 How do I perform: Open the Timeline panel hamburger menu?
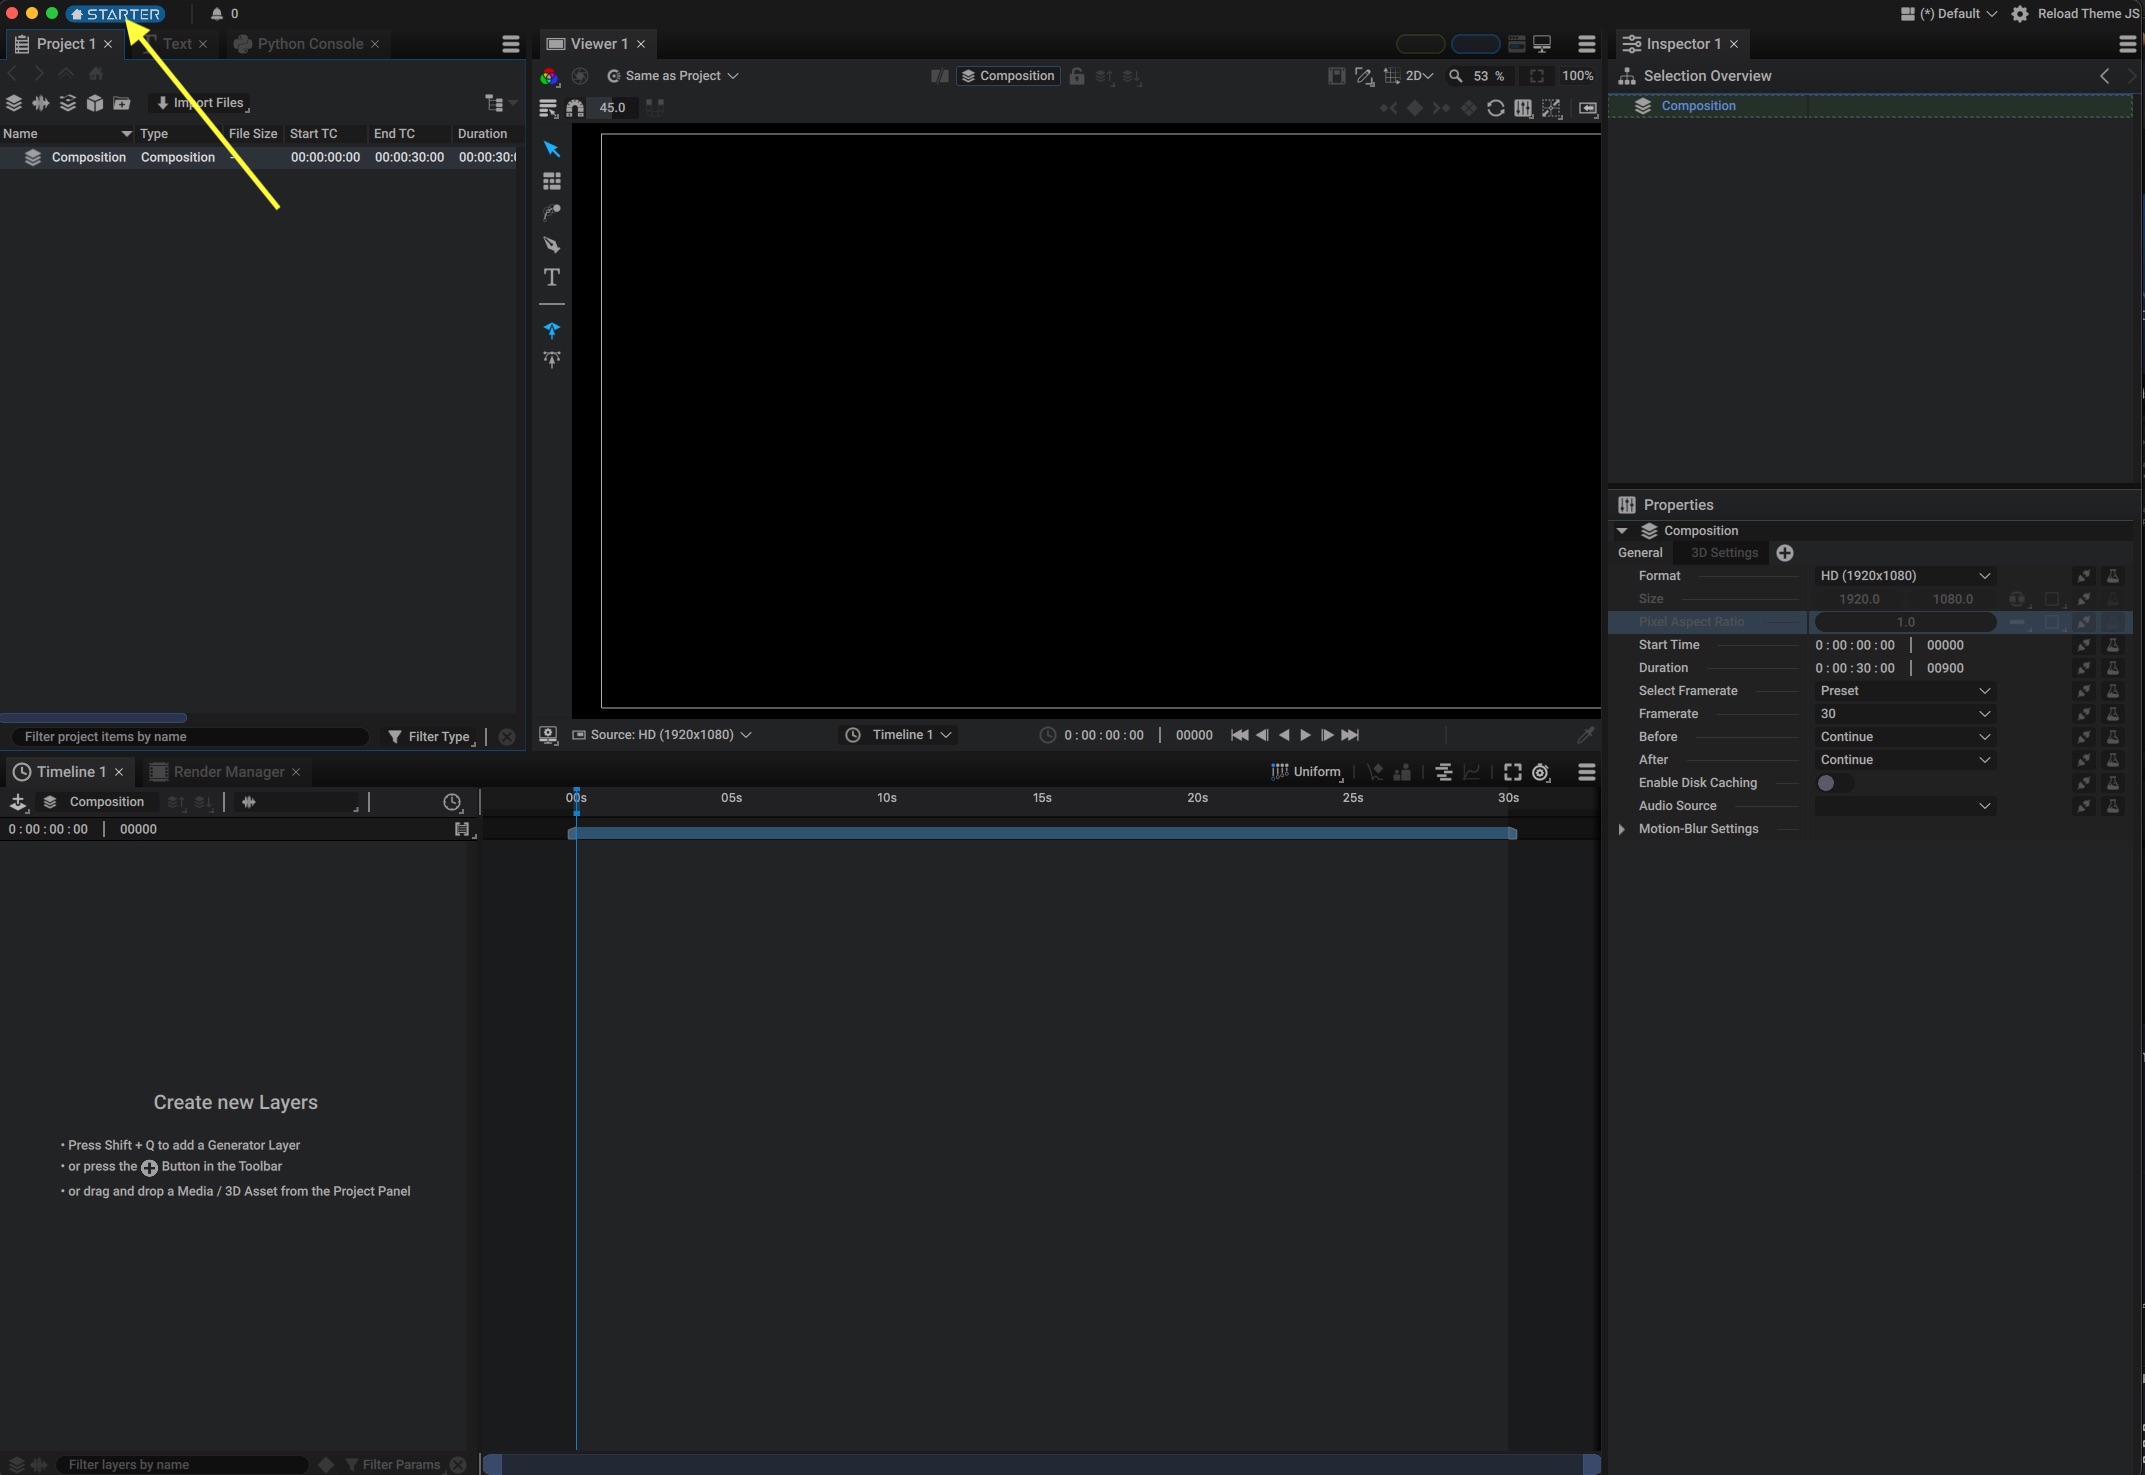coord(1586,772)
